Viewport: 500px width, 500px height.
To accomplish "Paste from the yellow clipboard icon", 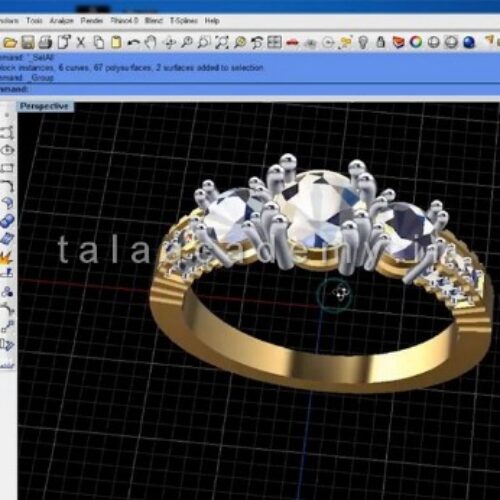I will point(116,42).
